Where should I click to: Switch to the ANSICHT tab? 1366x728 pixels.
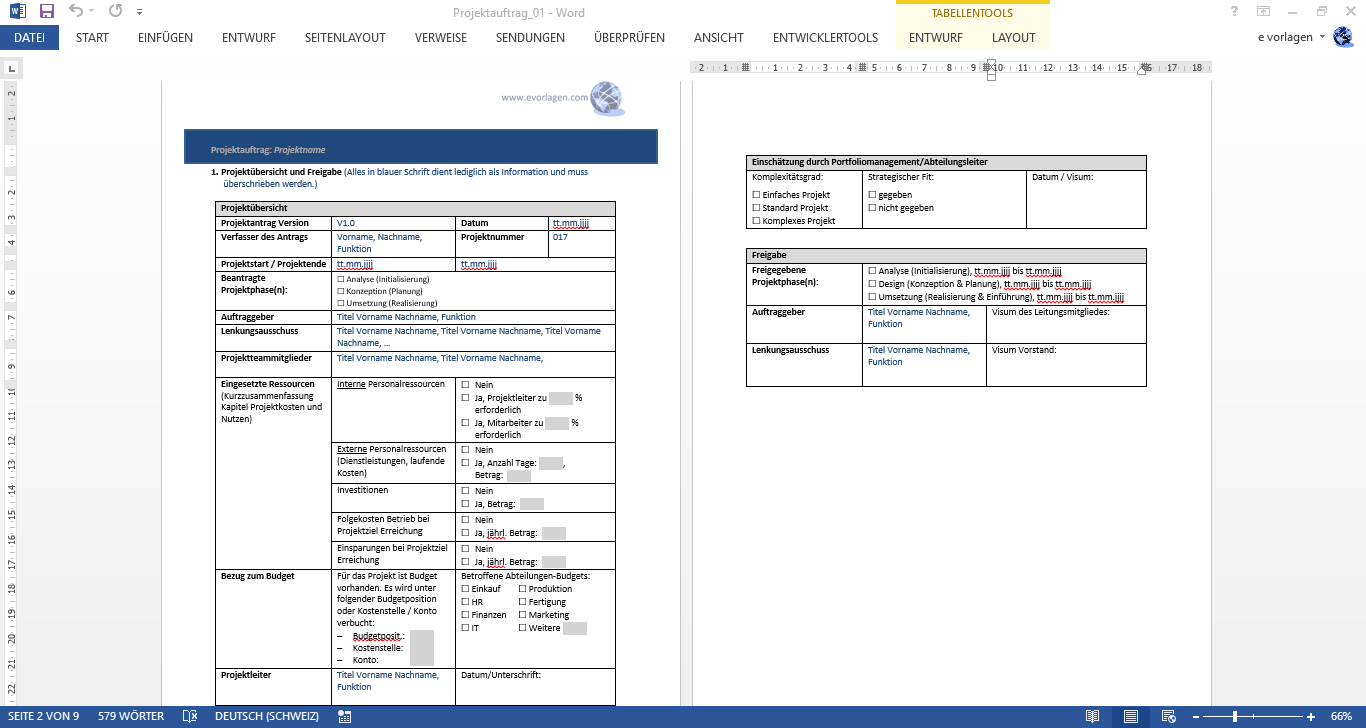pos(719,38)
